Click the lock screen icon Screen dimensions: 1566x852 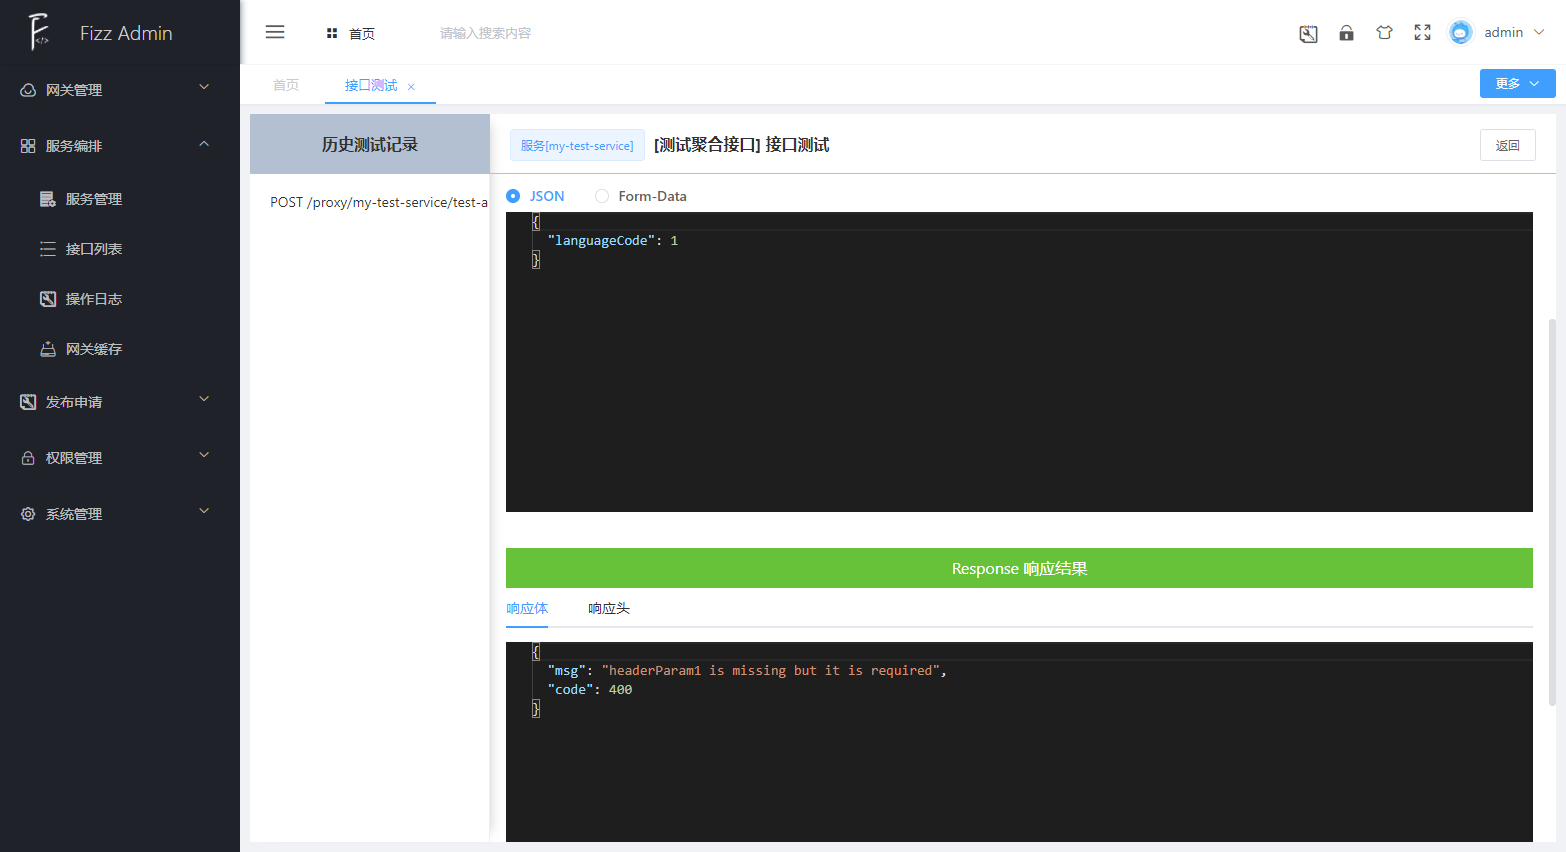(x=1346, y=32)
